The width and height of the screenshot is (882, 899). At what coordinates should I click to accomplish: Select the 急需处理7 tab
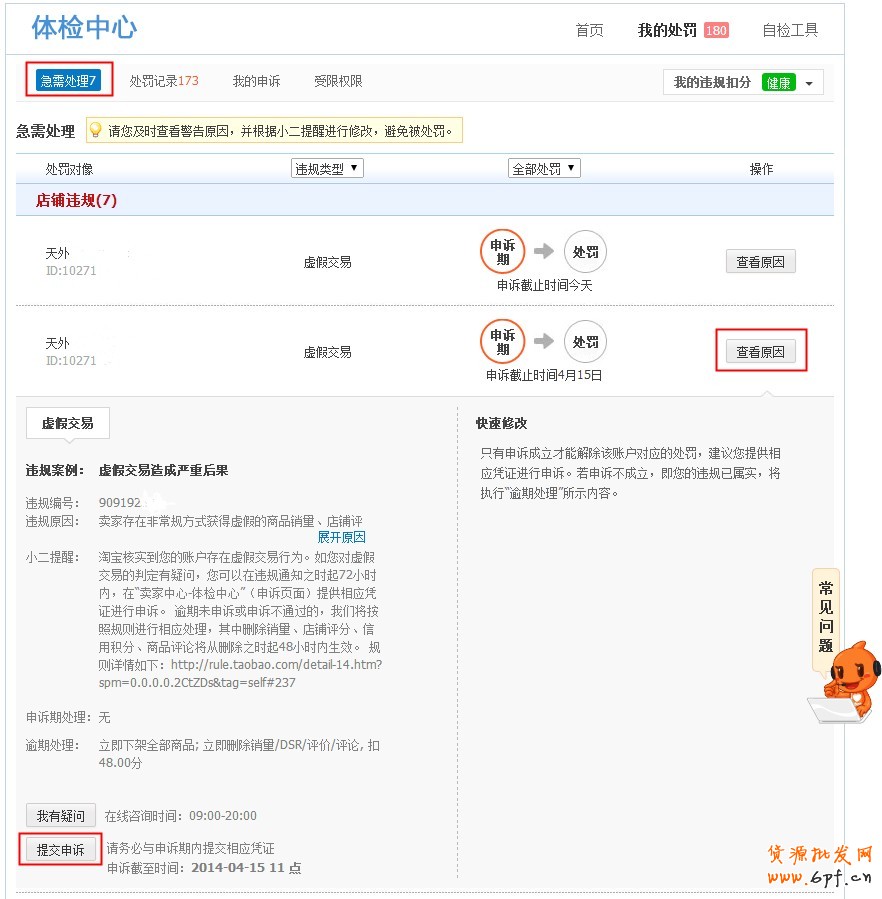(x=68, y=80)
